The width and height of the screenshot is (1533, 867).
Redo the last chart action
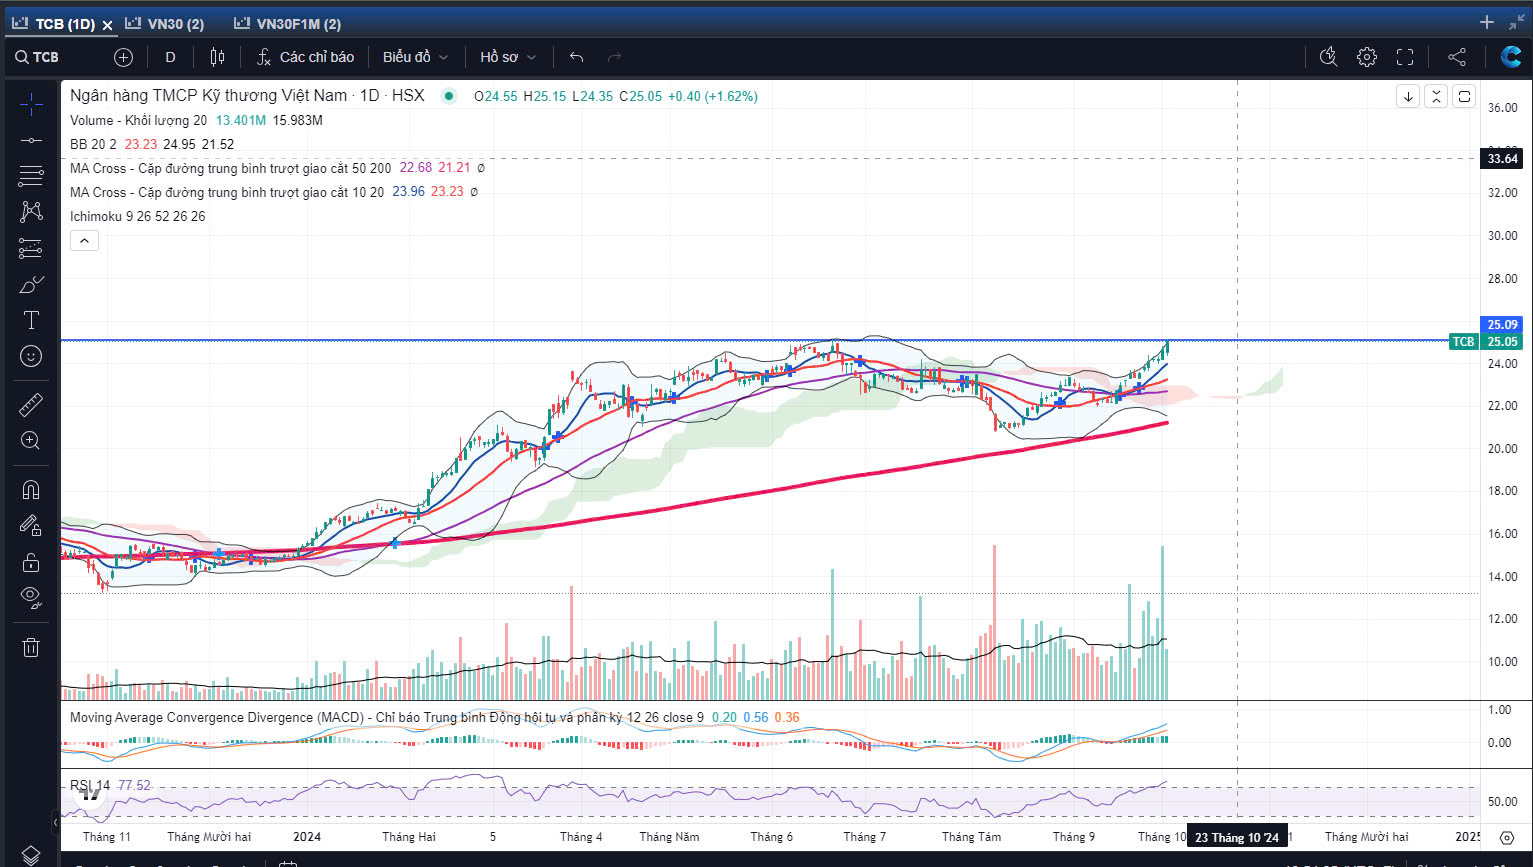tap(615, 57)
